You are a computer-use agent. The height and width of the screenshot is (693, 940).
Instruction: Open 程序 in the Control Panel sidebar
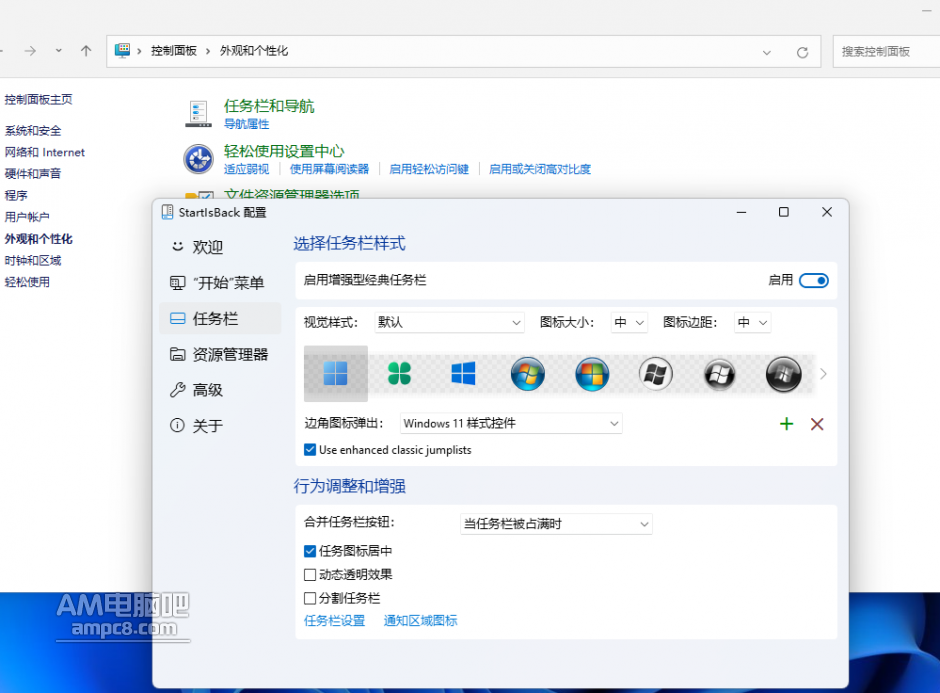(x=16, y=195)
